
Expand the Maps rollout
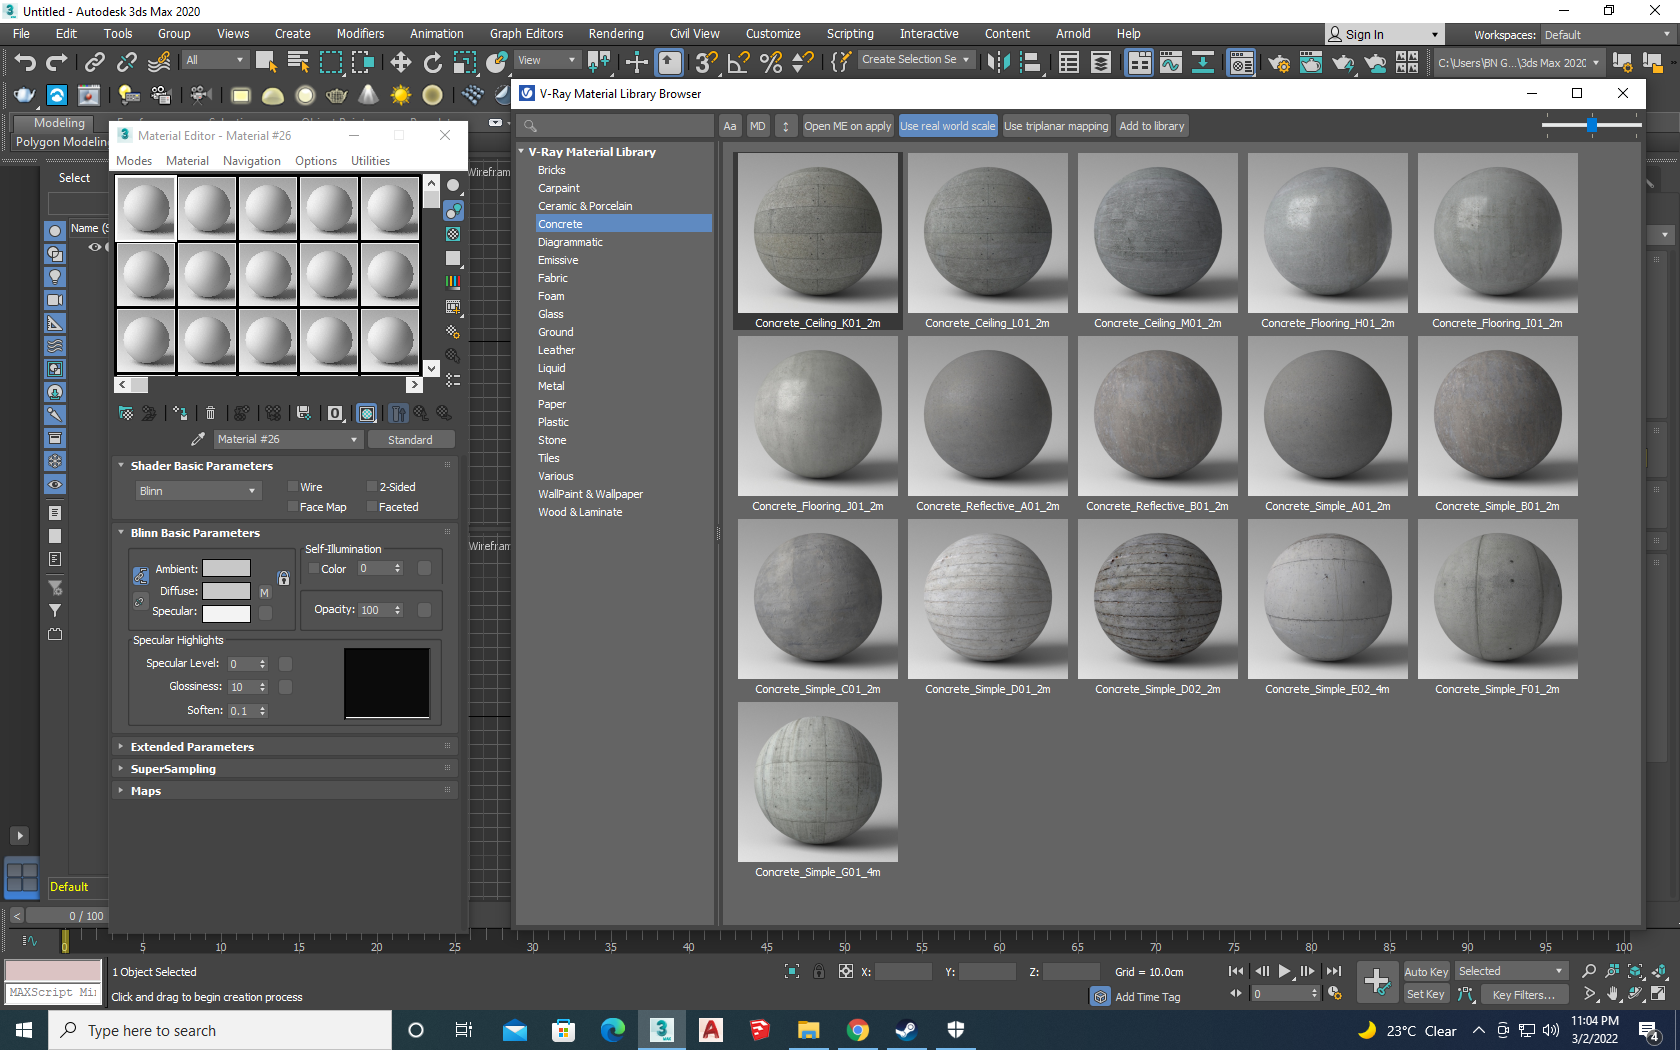coord(145,791)
